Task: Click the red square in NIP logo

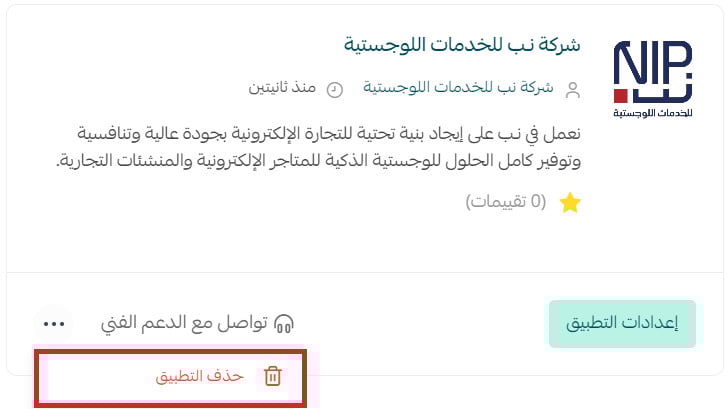Action: click(620, 96)
